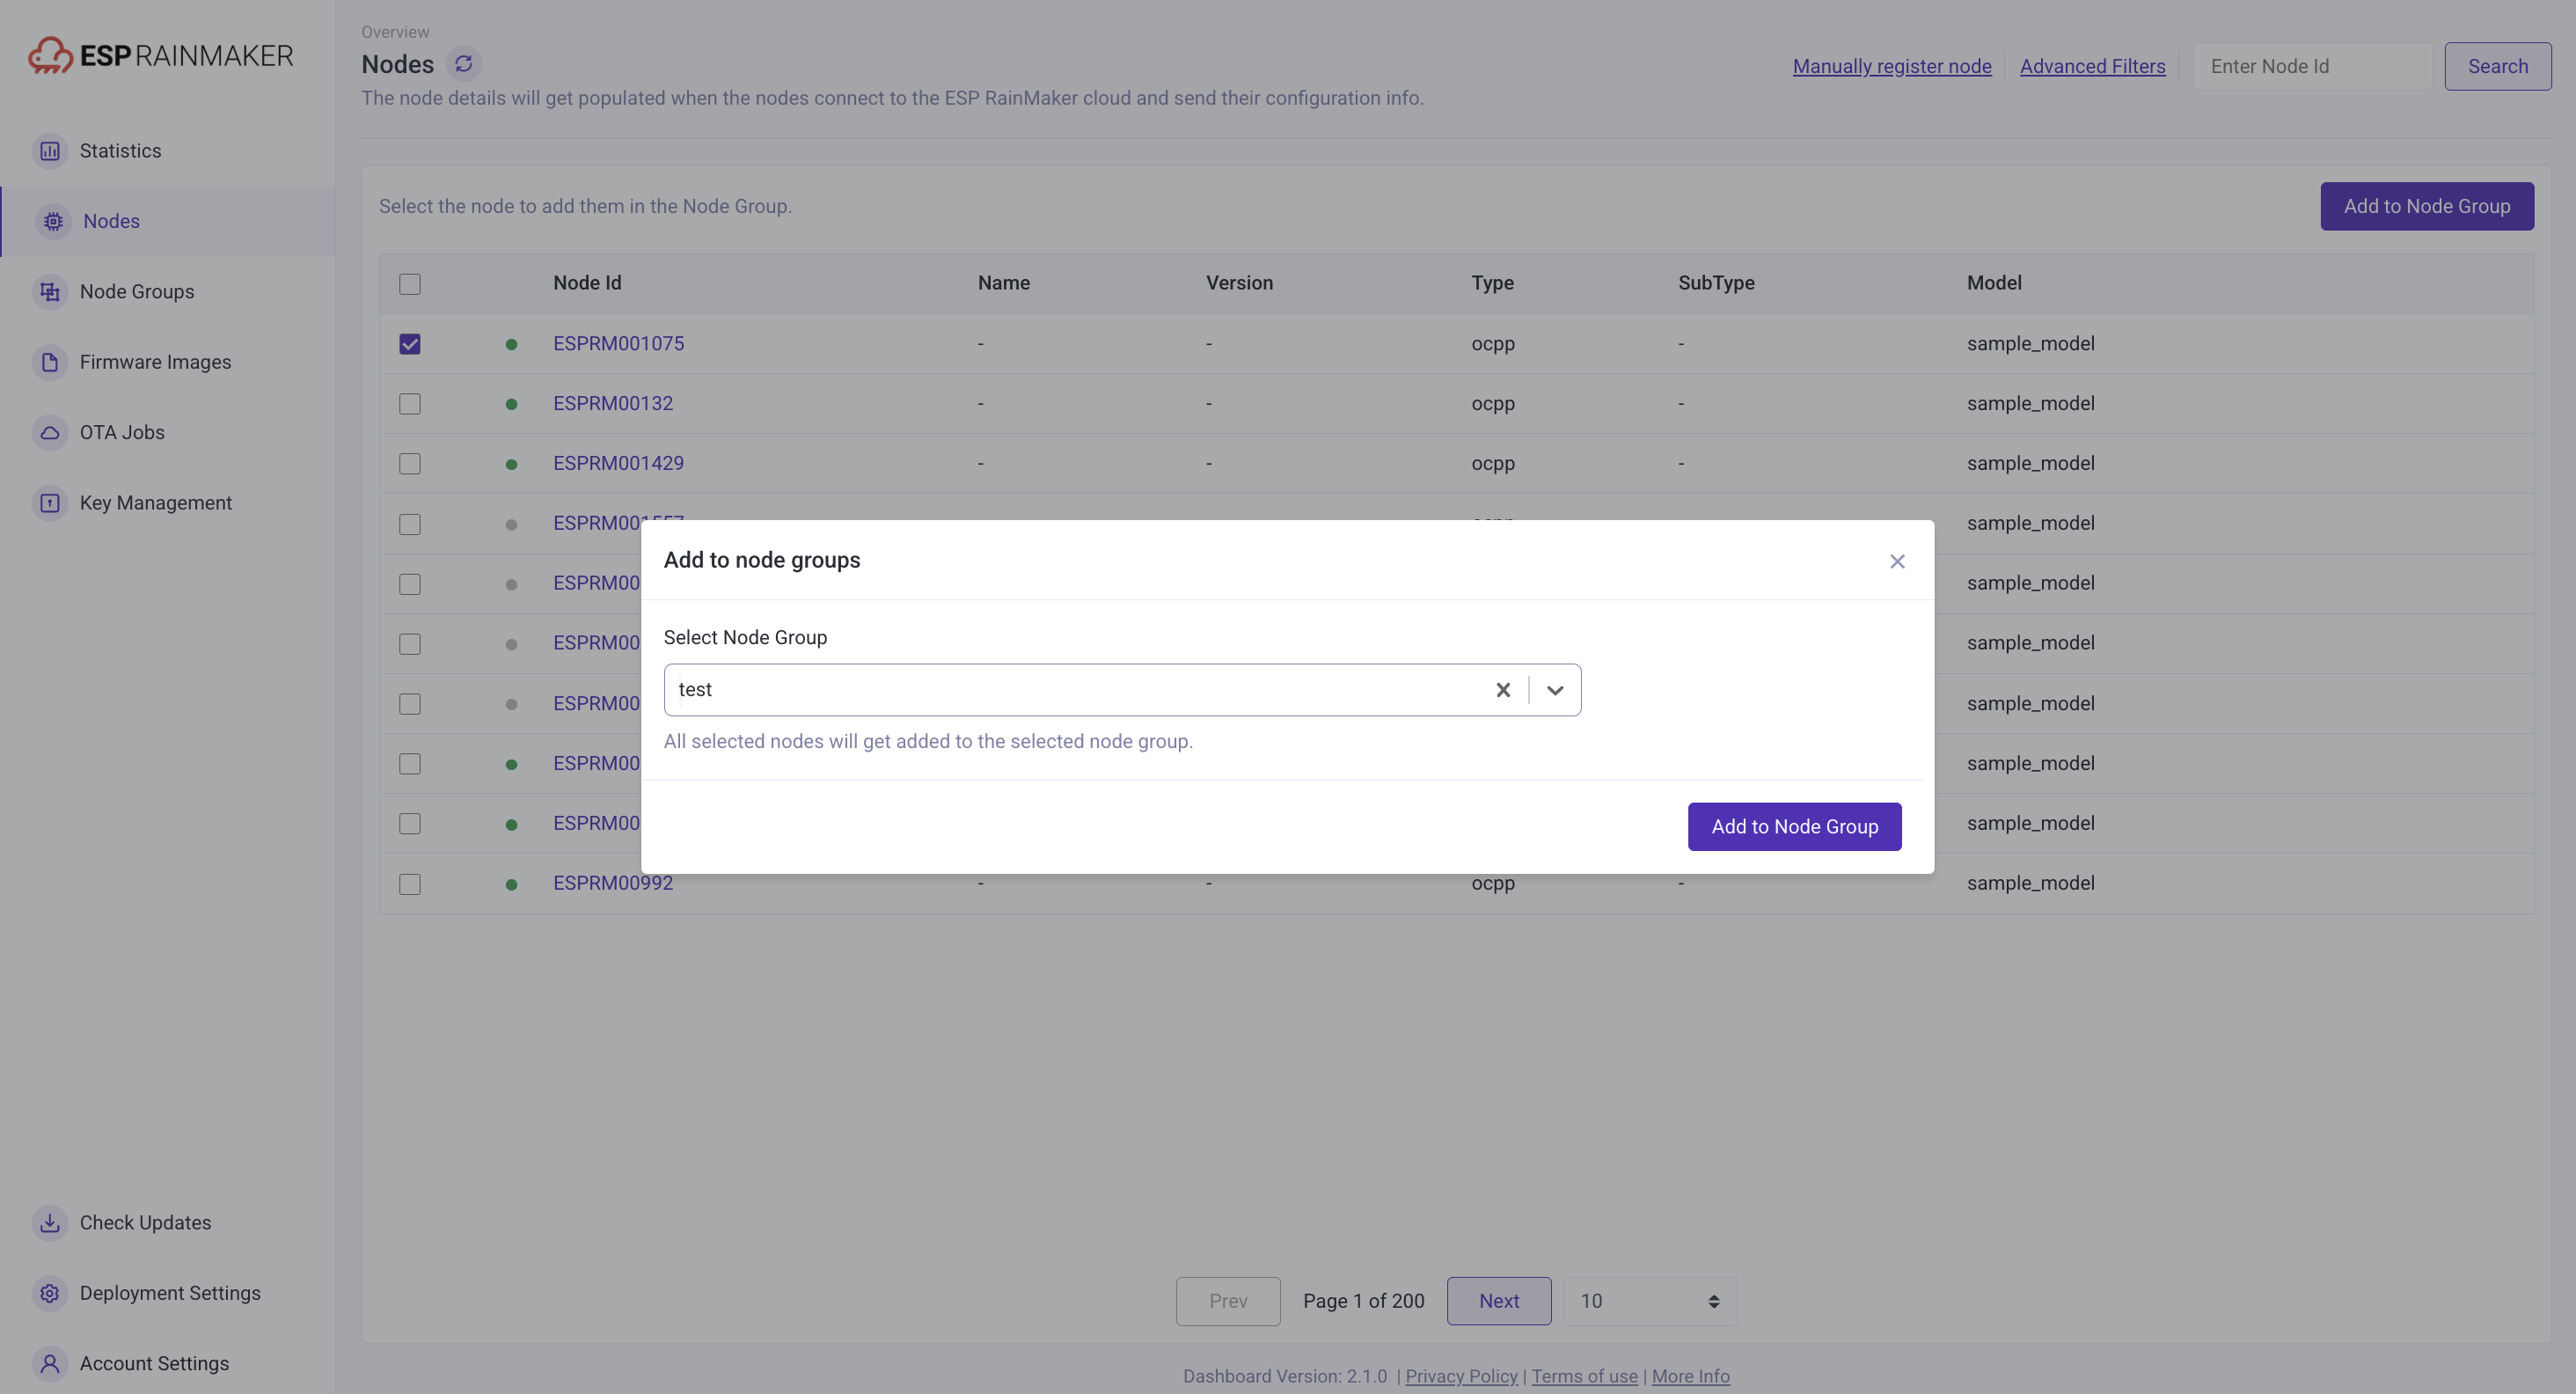Open Manually register node link
Screen dimensions: 2576x1394
click(1892, 66)
